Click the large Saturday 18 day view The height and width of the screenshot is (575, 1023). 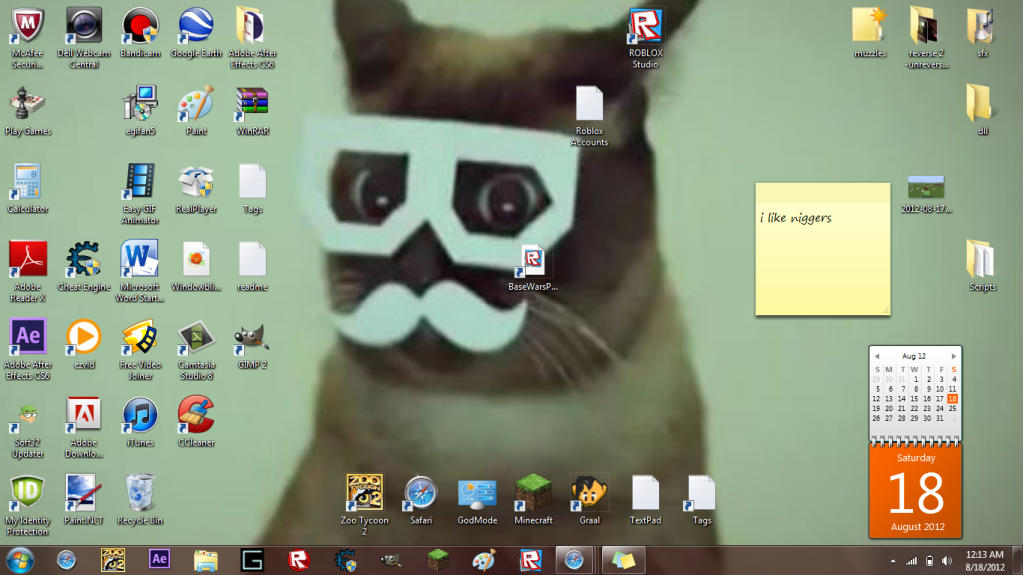[x=915, y=491]
